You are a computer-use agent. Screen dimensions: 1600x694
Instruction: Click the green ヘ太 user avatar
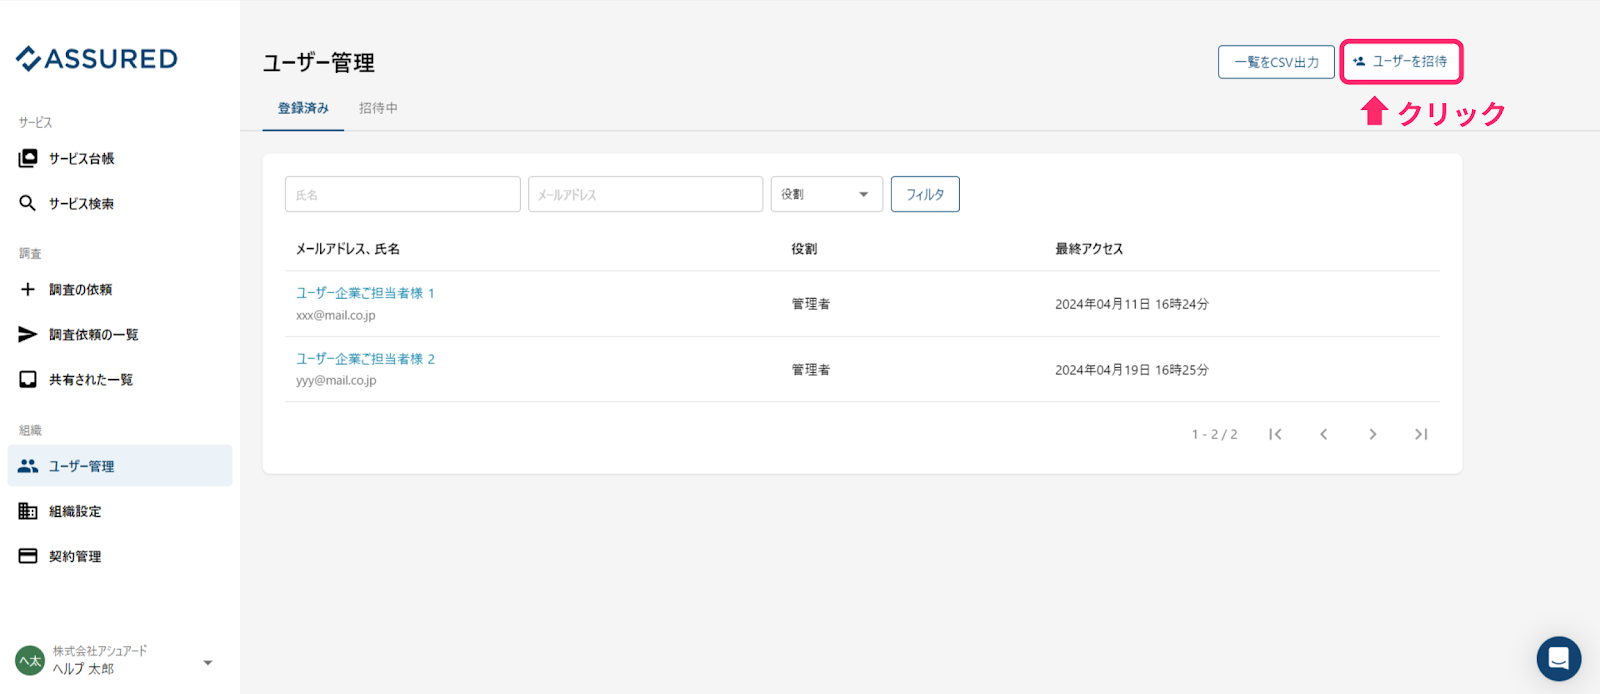(x=30, y=660)
